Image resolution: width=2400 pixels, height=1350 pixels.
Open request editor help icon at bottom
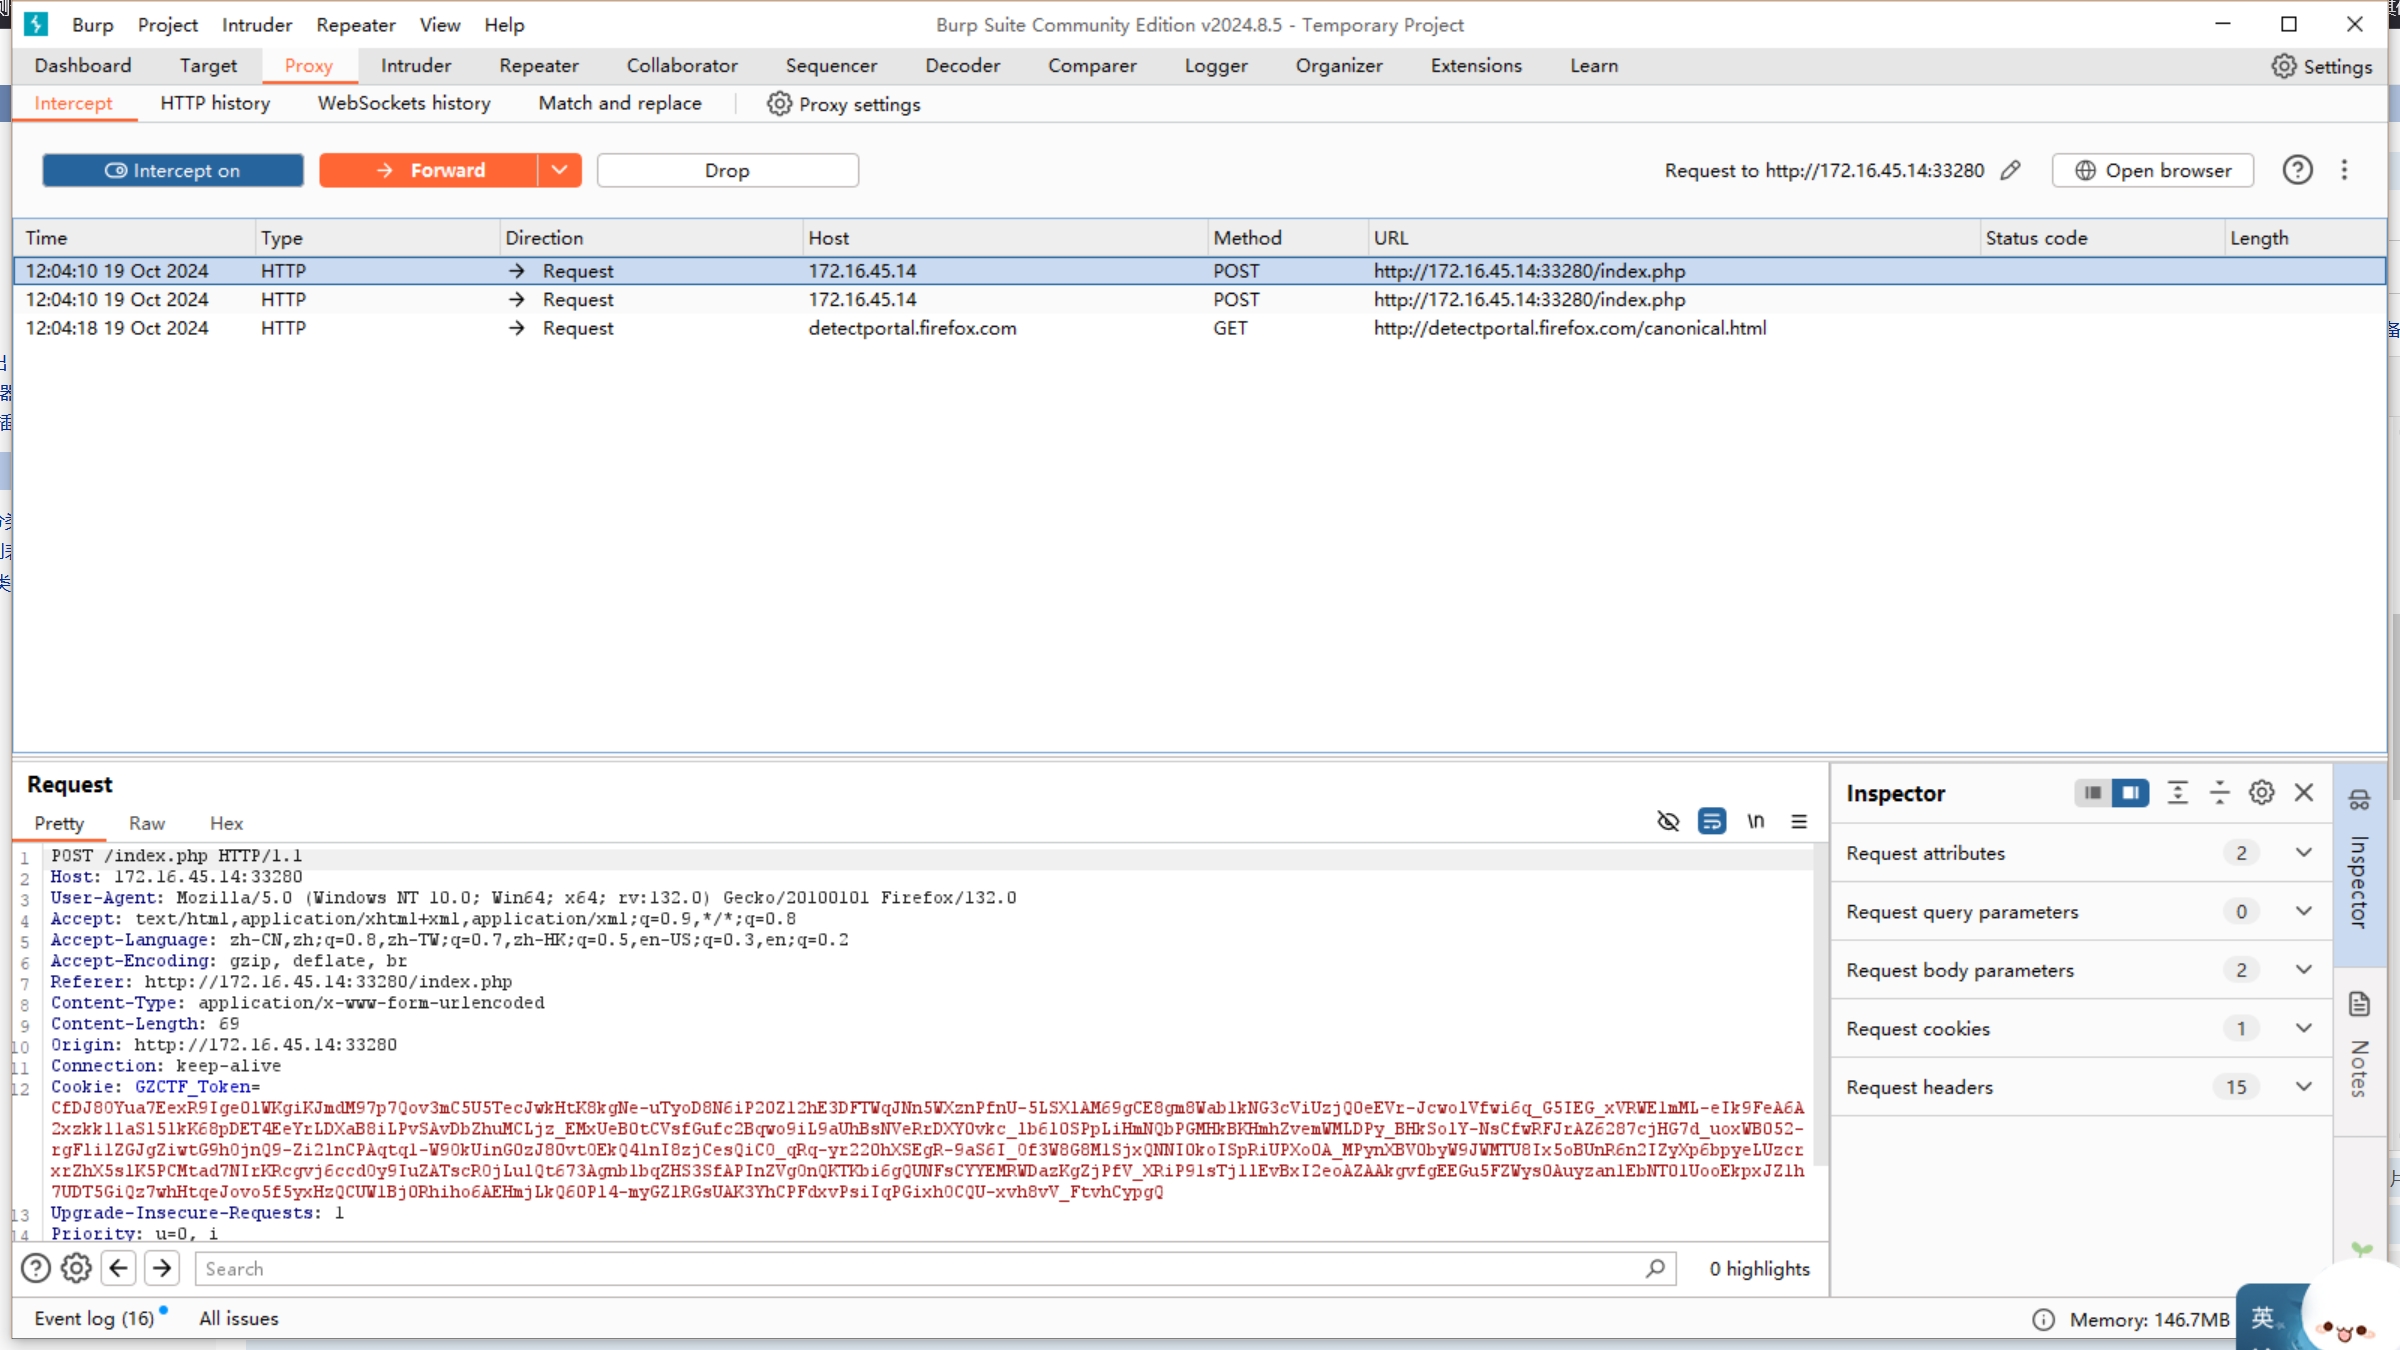tap(36, 1268)
